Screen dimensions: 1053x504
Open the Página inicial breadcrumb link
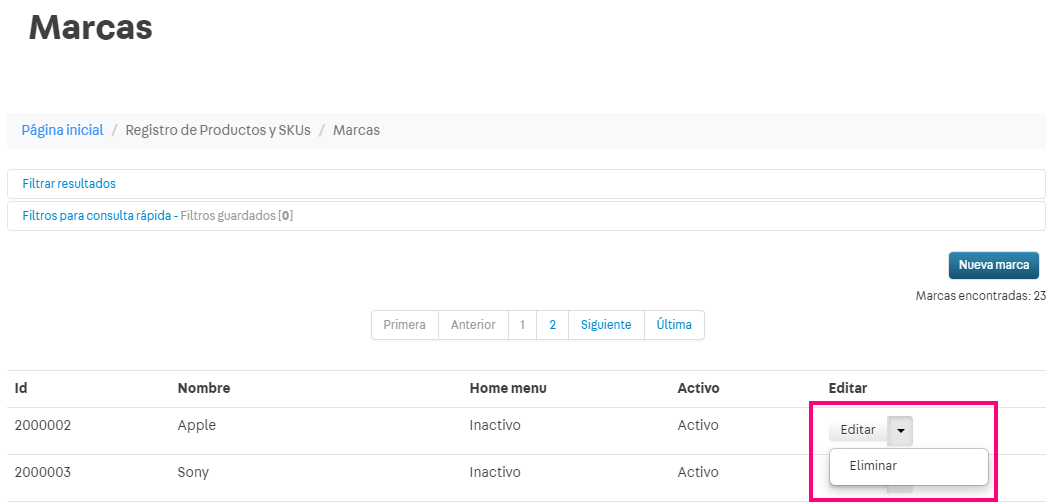point(62,130)
